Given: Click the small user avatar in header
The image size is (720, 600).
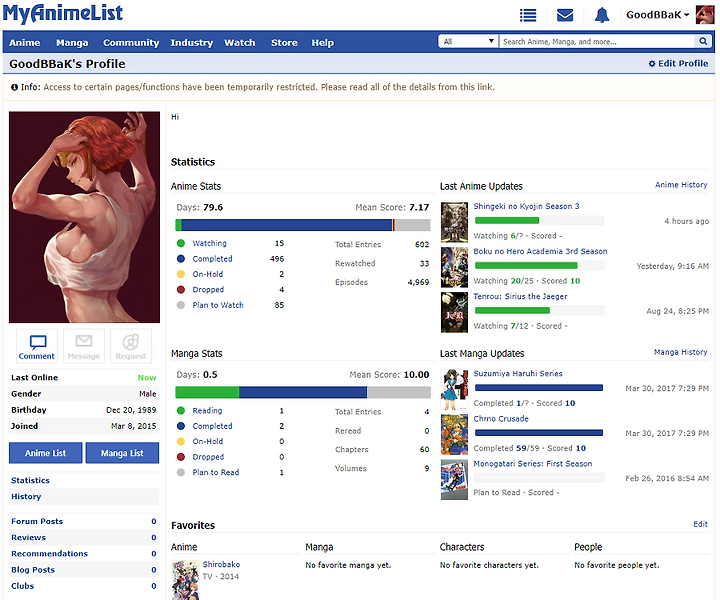Looking at the screenshot, I should [705, 15].
